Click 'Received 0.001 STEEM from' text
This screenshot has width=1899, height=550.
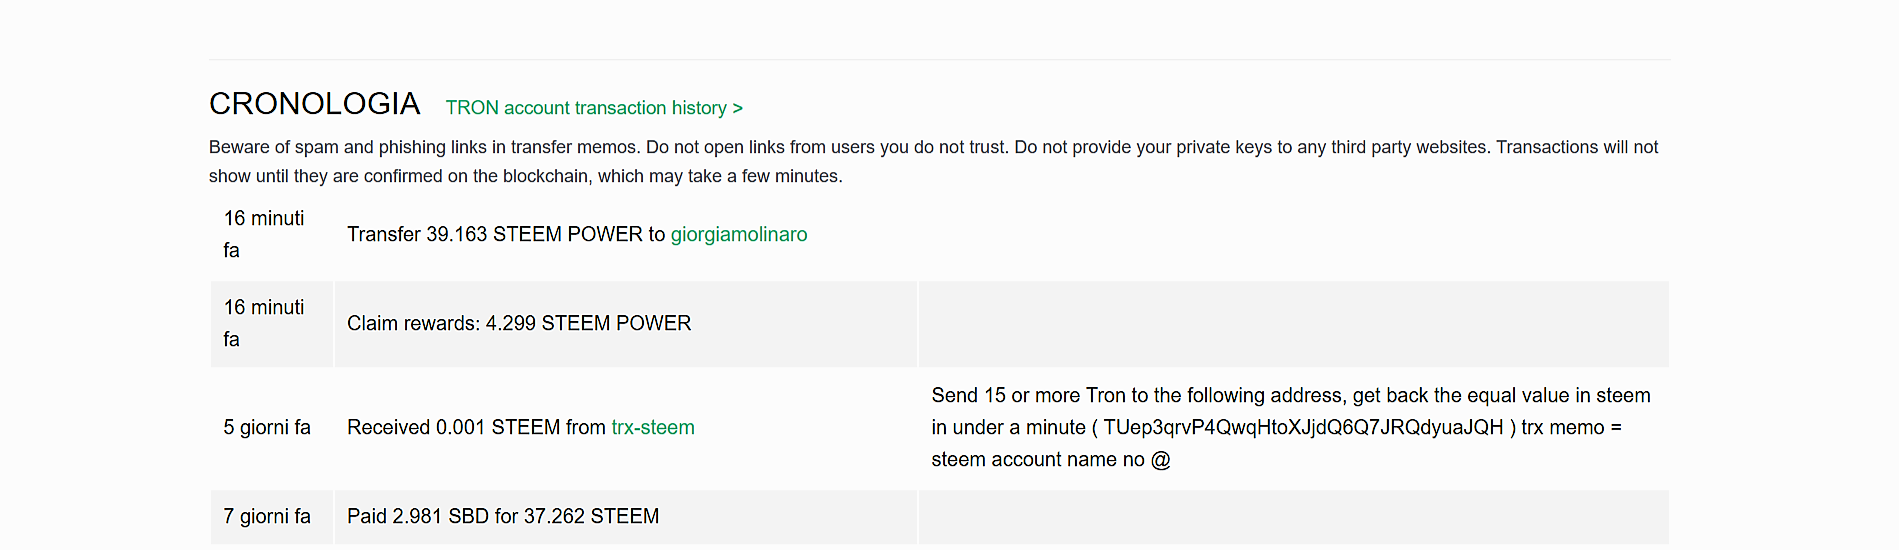pos(476,427)
